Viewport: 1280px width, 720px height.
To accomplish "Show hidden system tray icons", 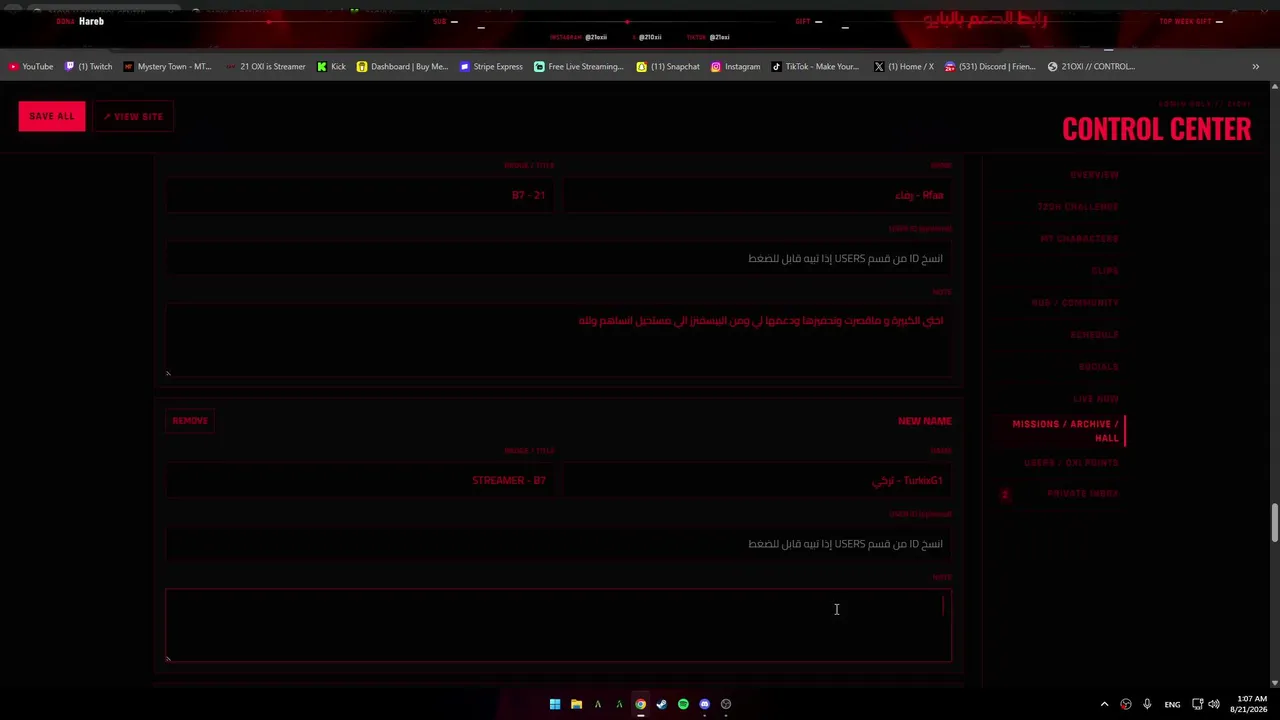I will 1104,704.
